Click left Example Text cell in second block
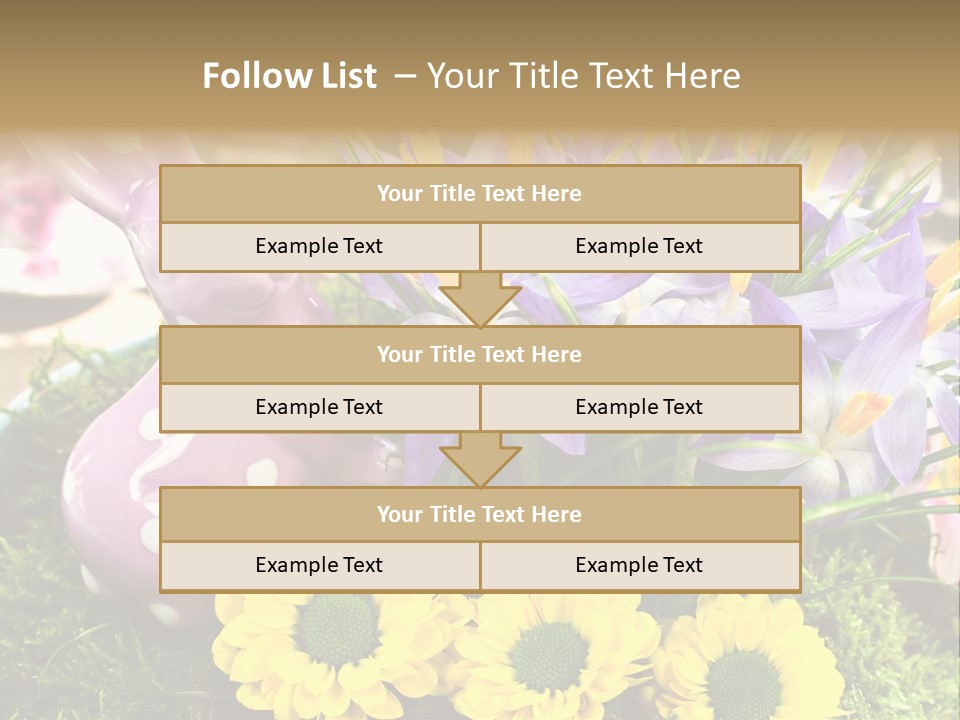Viewport: 960px width, 720px height. point(319,407)
